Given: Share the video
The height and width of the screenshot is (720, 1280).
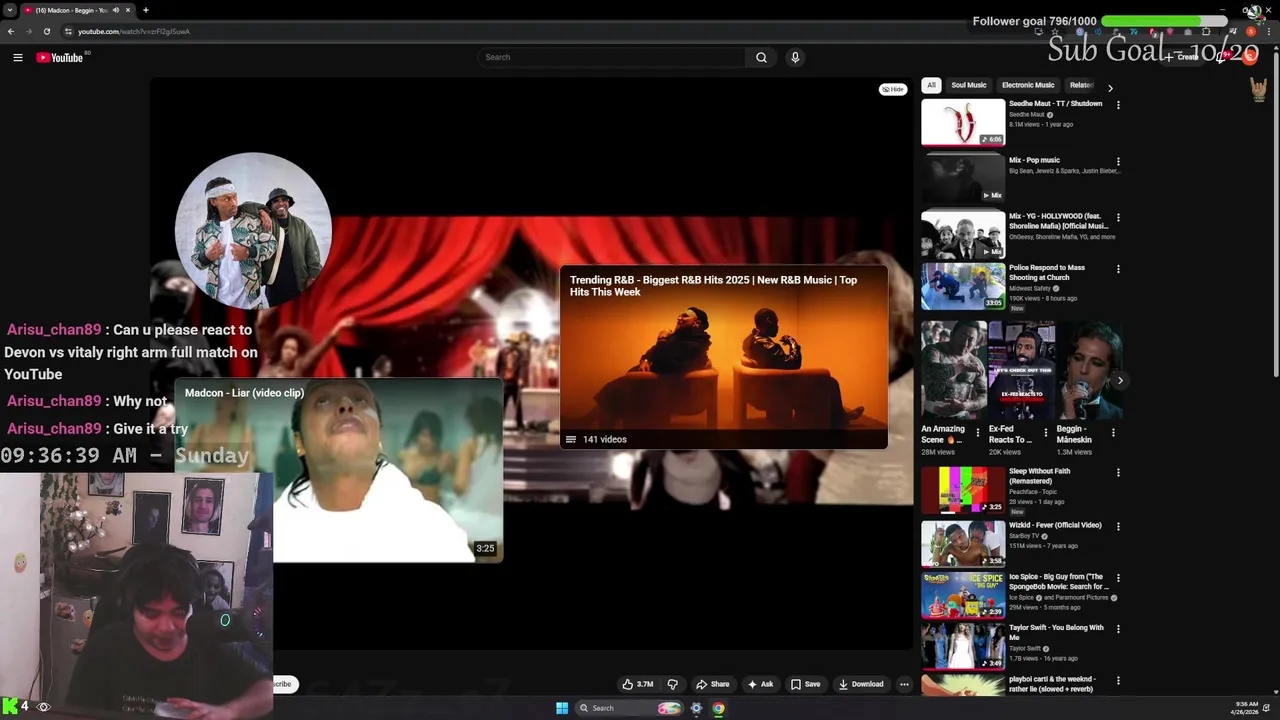Looking at the screenshot, I should pos(713,684).
